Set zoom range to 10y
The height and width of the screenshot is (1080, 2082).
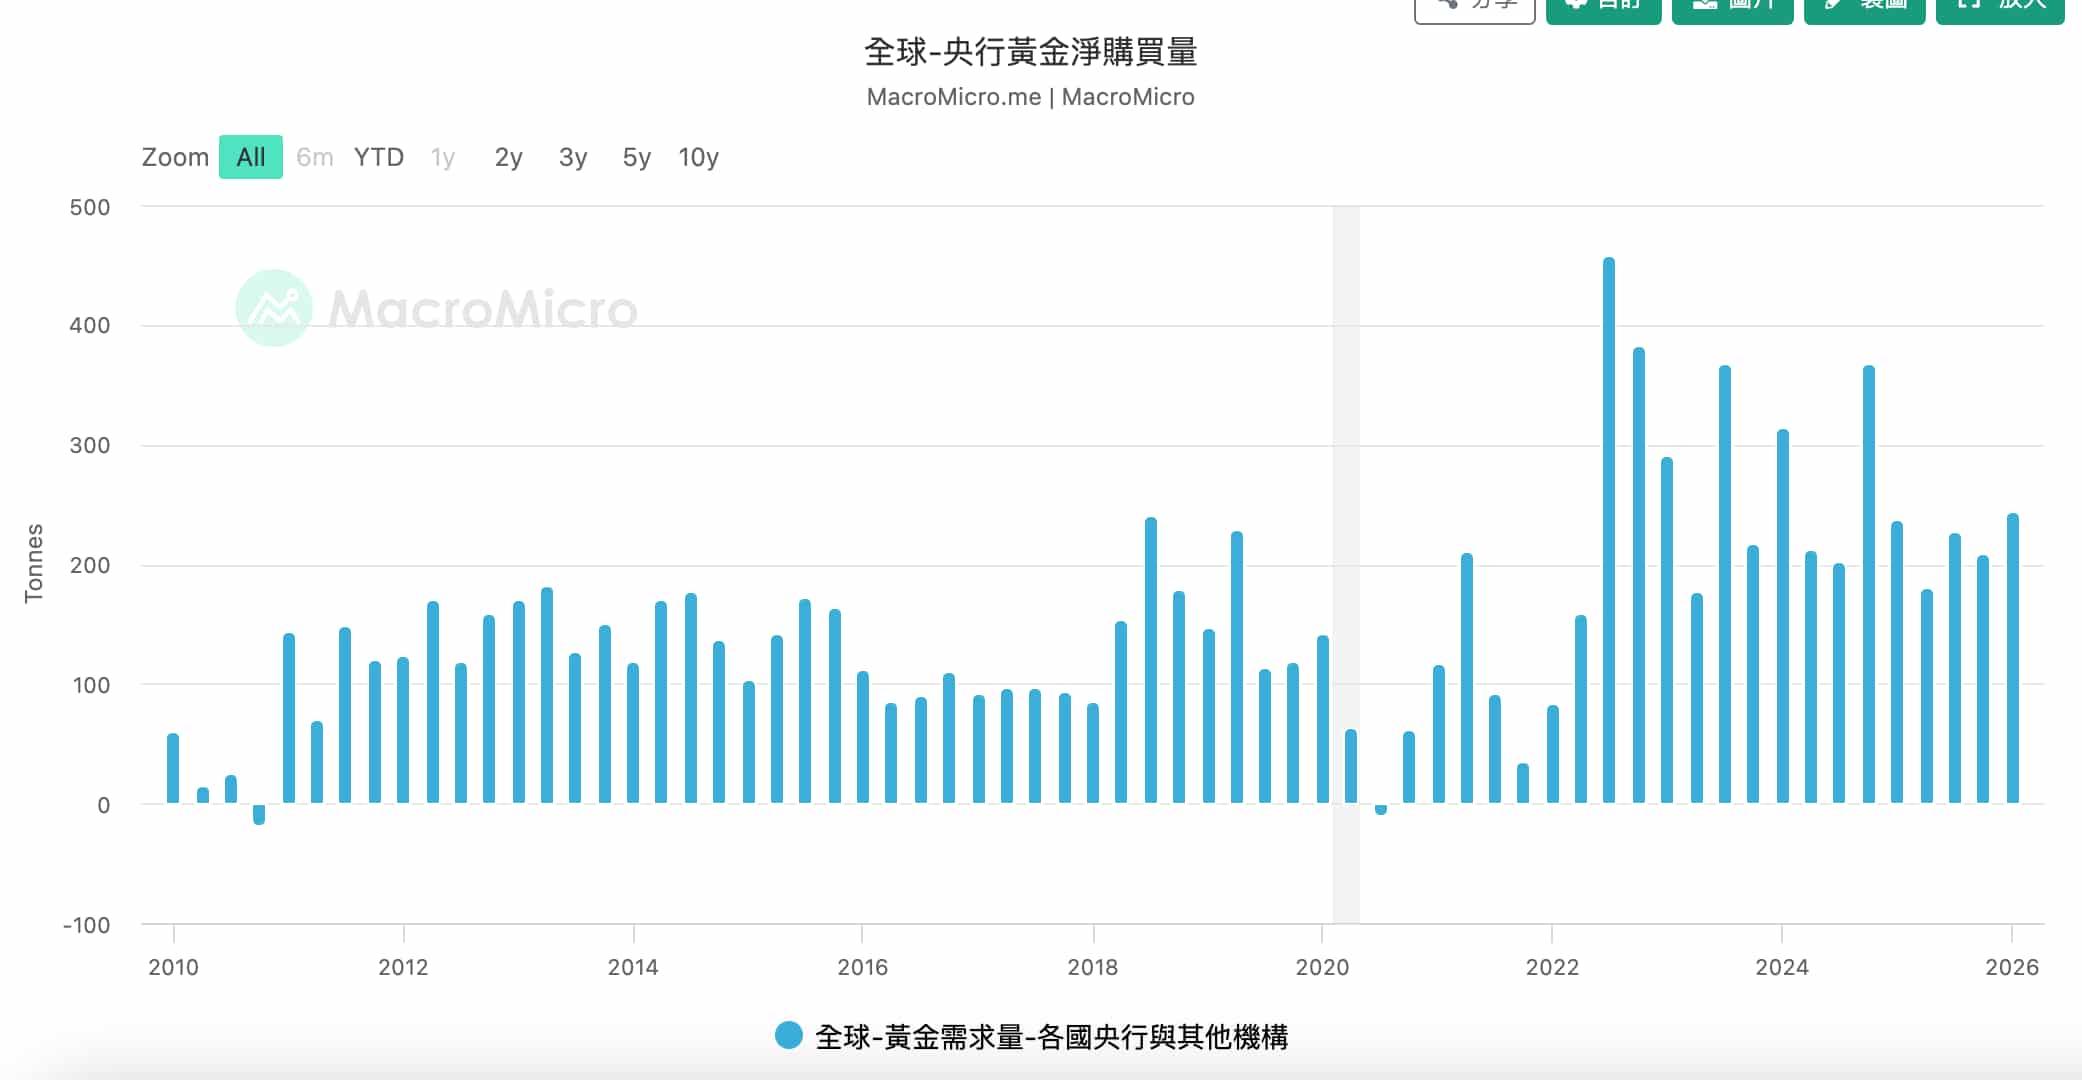click(698, 157)
